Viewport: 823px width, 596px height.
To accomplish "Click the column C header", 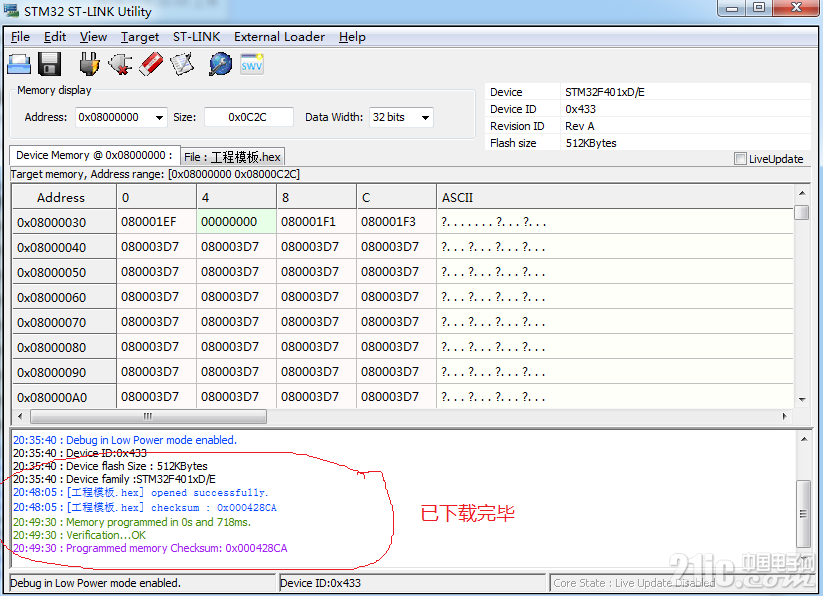I will click(x=396, y=197).
